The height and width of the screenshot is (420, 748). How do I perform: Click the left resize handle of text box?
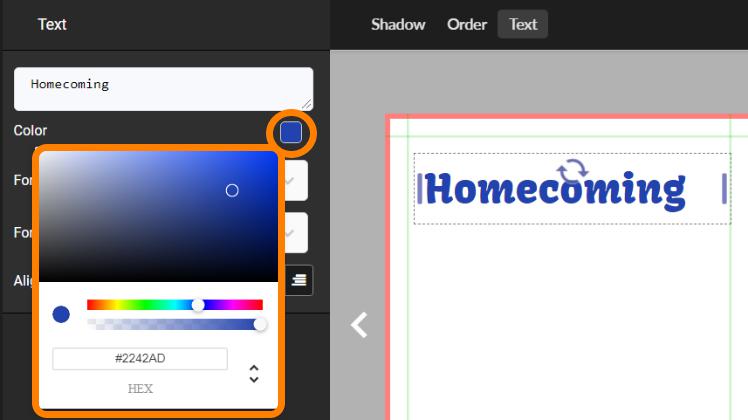420,188
